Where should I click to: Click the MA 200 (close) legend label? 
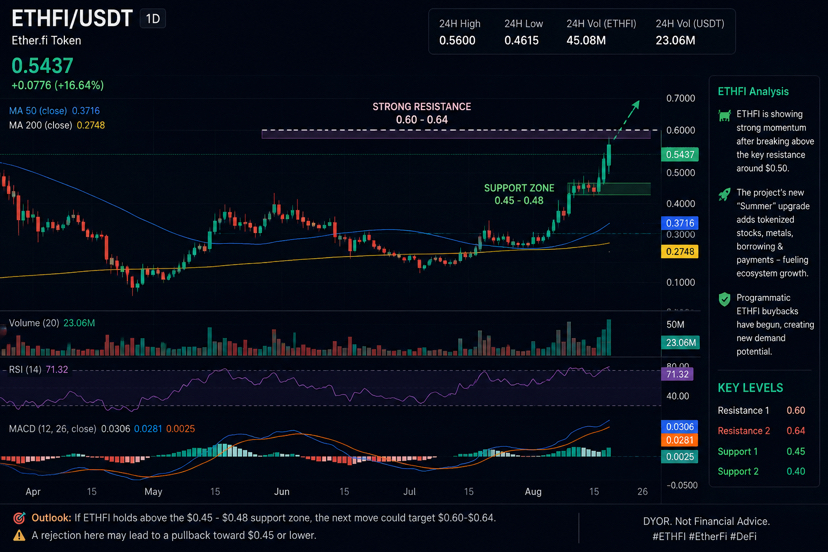point(40,125)
